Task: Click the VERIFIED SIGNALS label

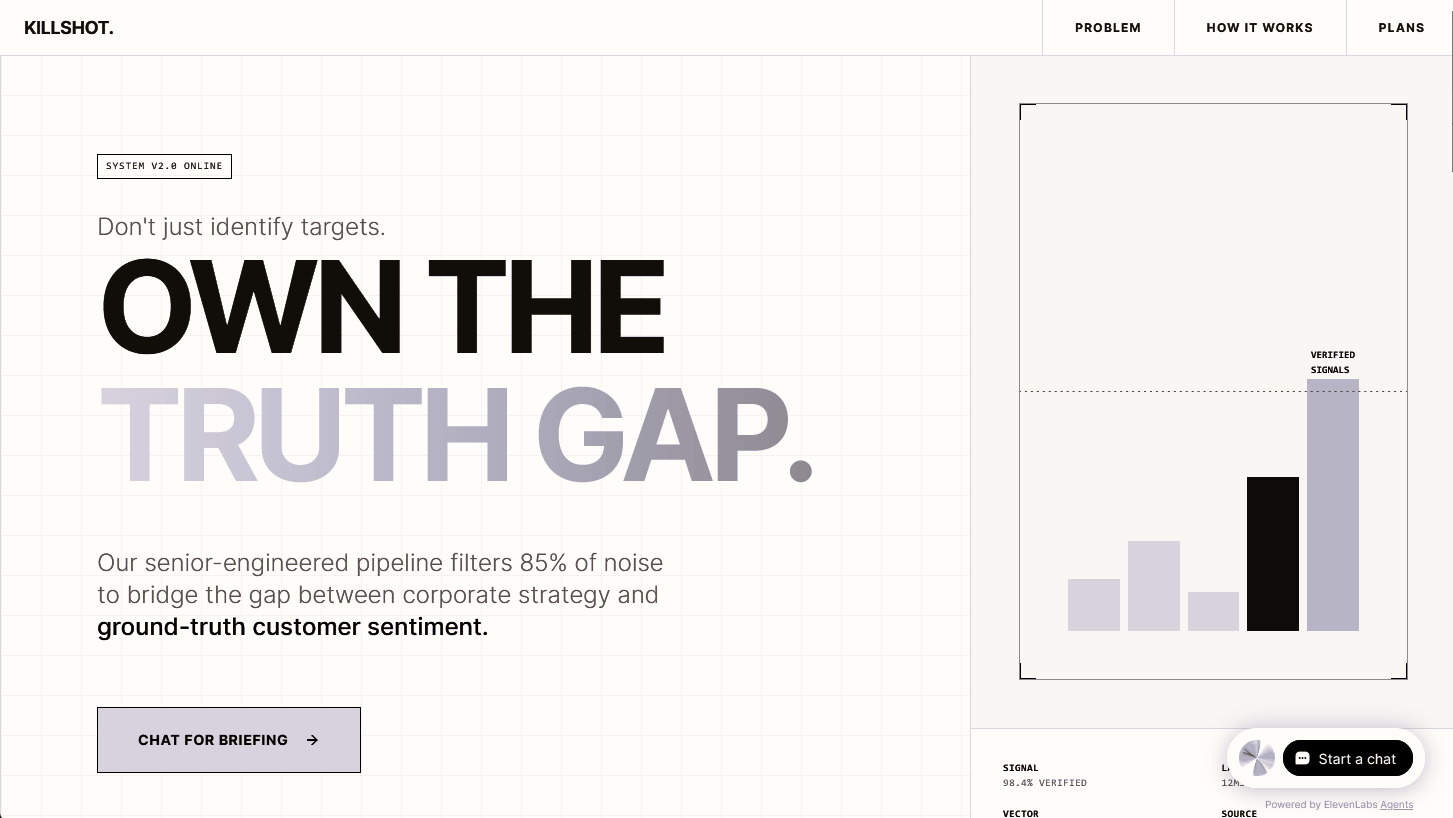Action: (x=1333, y=362)
